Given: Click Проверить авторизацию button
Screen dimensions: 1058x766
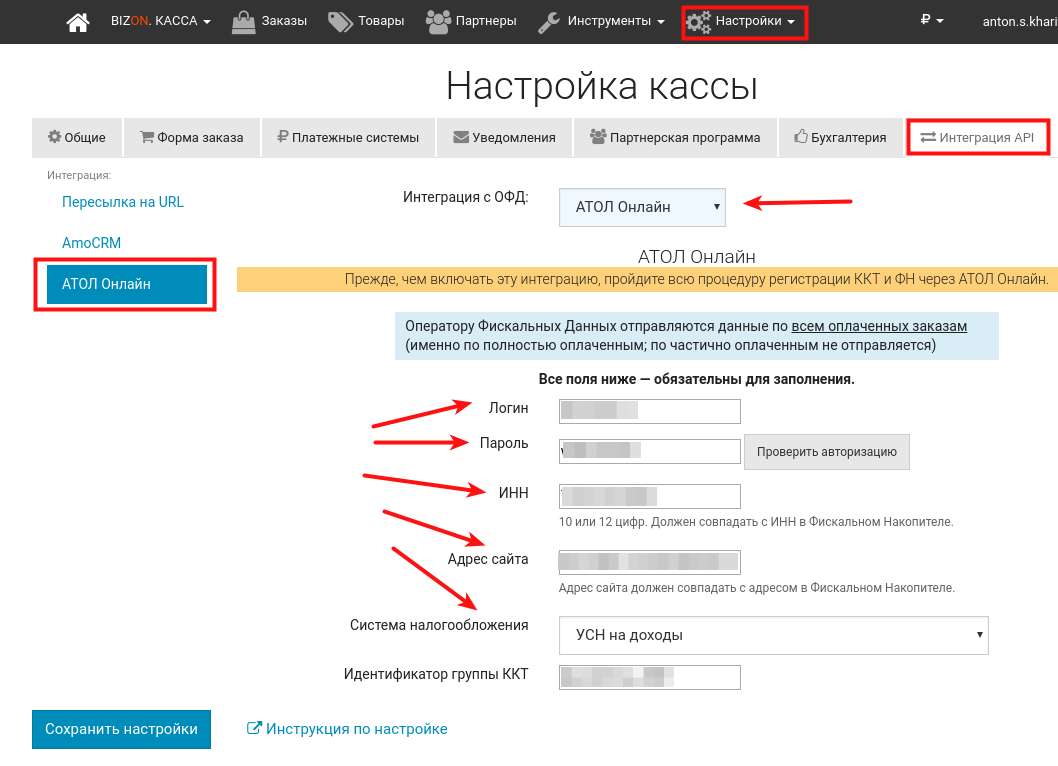Looking at the screenshot, I should coord(826,452).
